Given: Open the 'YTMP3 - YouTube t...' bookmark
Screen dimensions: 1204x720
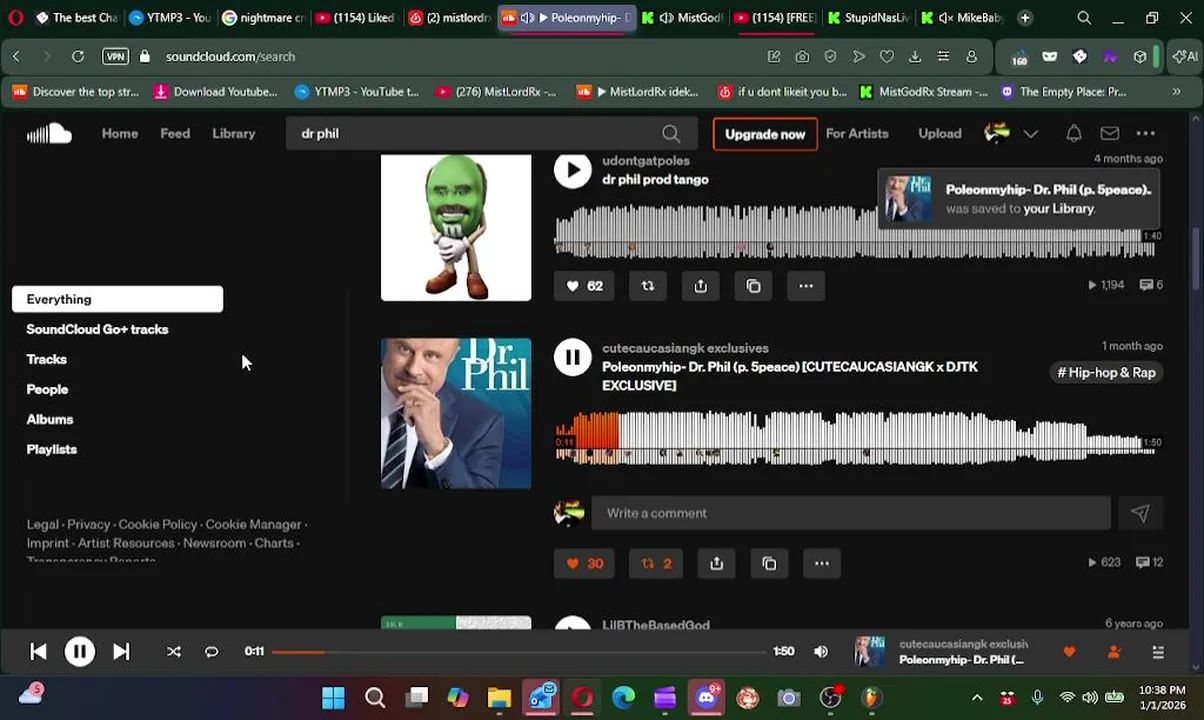Looking at the screenshot, I should (357, 92).
